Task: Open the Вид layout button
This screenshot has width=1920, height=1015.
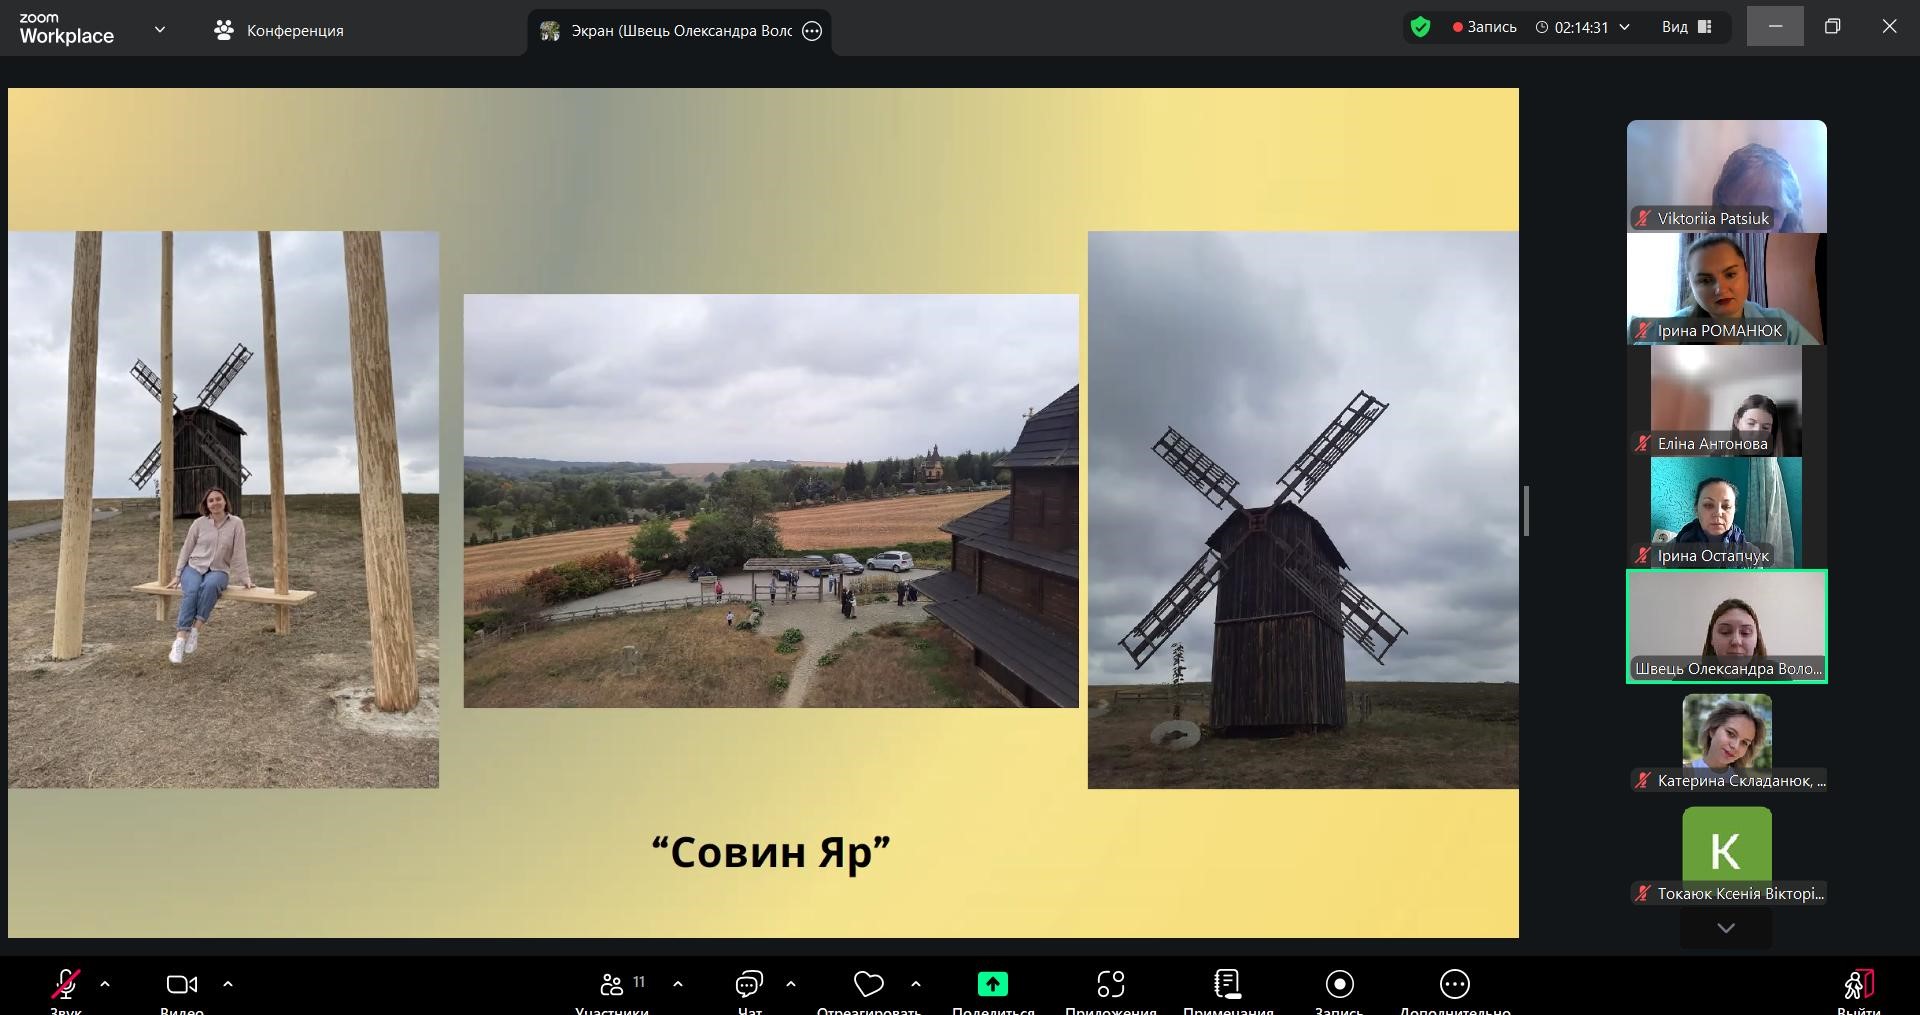Action: tap(1686, 27)
